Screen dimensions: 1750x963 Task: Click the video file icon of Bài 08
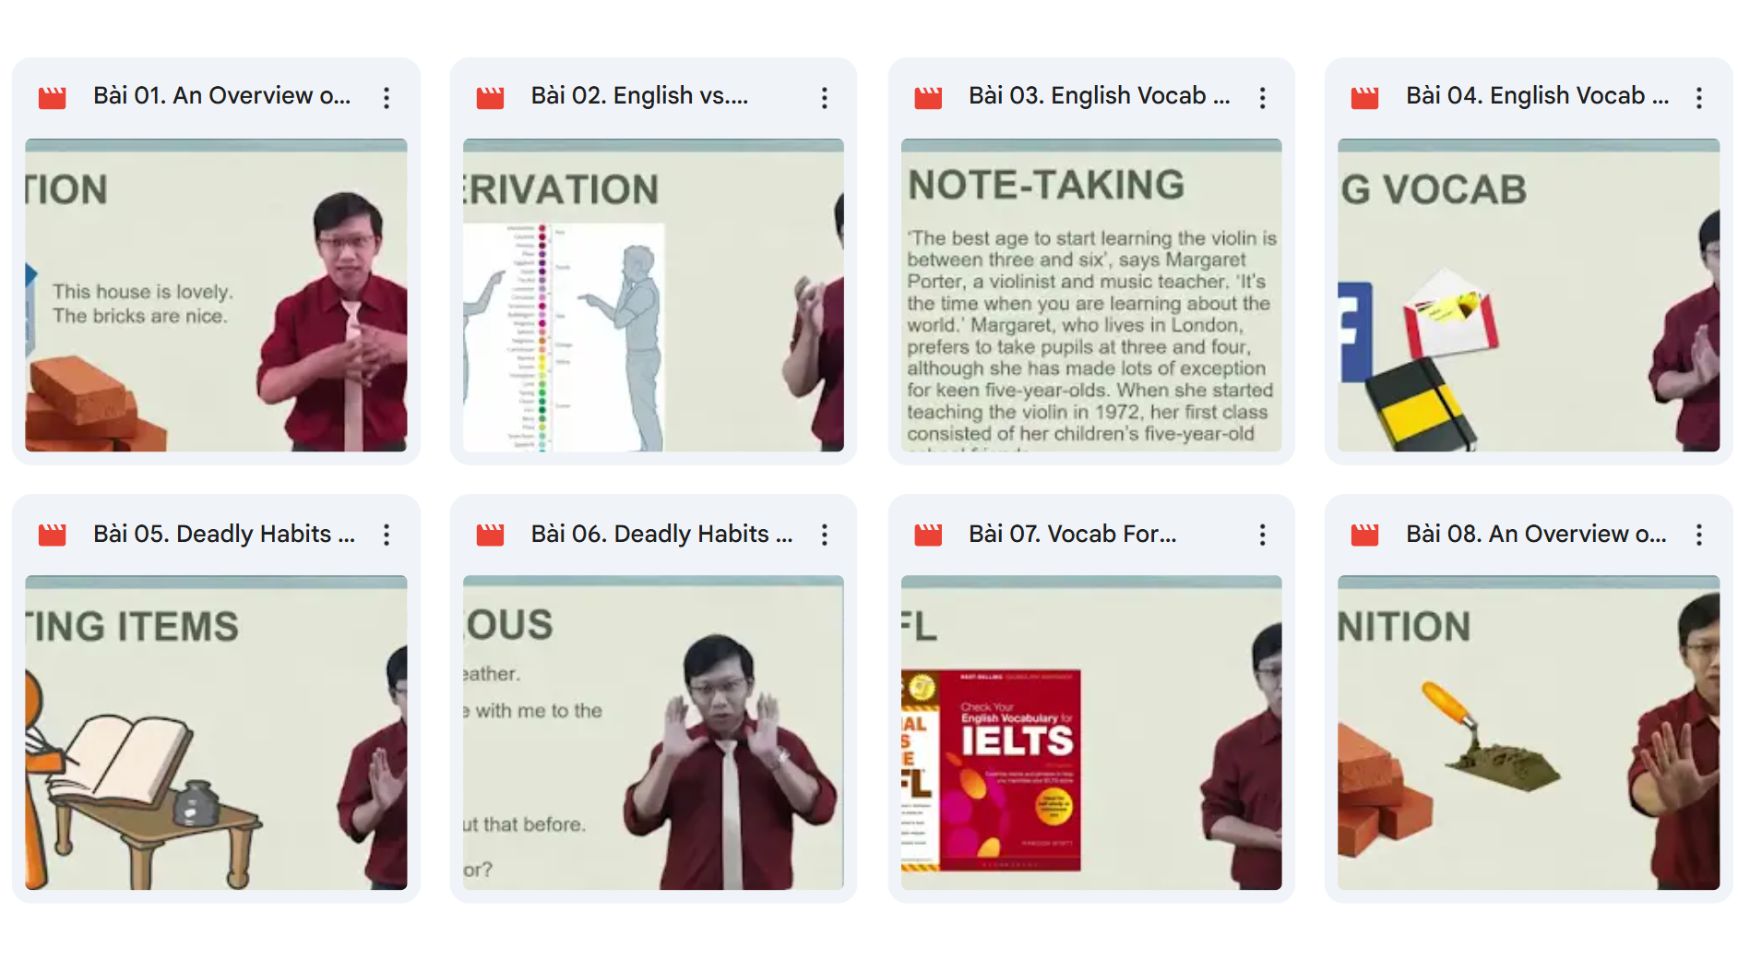click(1365, 535)
